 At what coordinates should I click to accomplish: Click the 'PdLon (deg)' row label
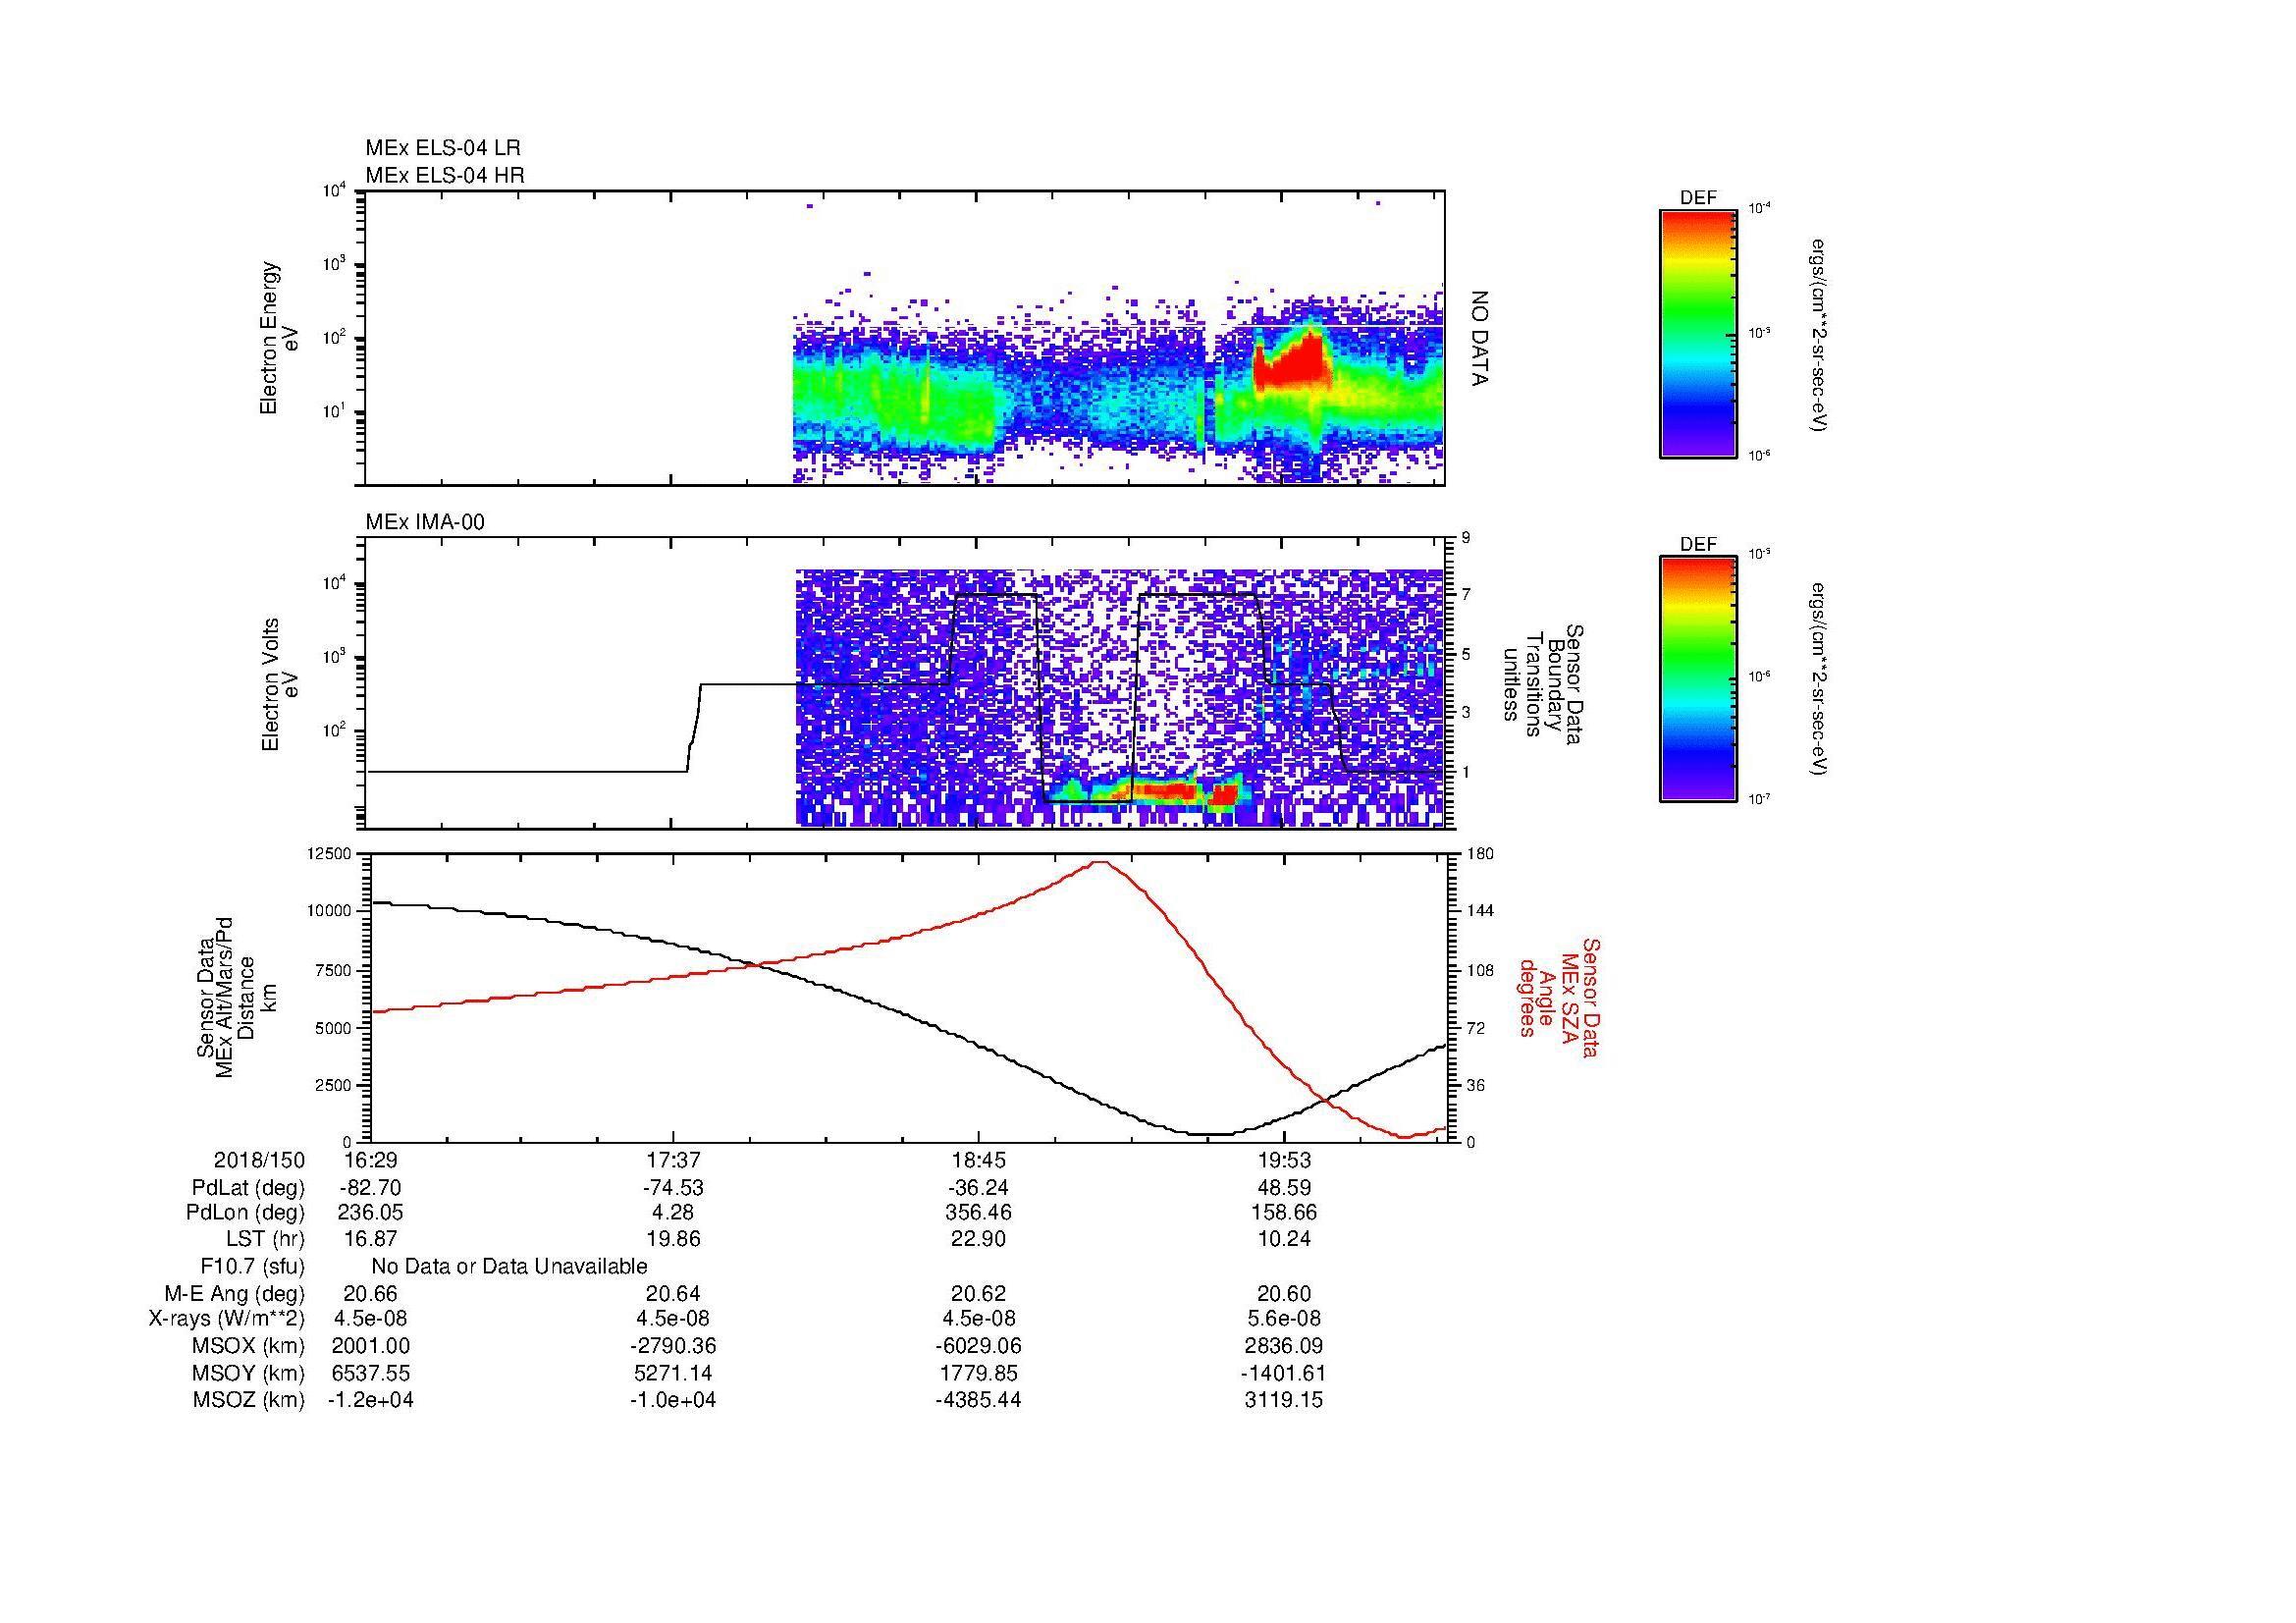[x=245, y=1212]
